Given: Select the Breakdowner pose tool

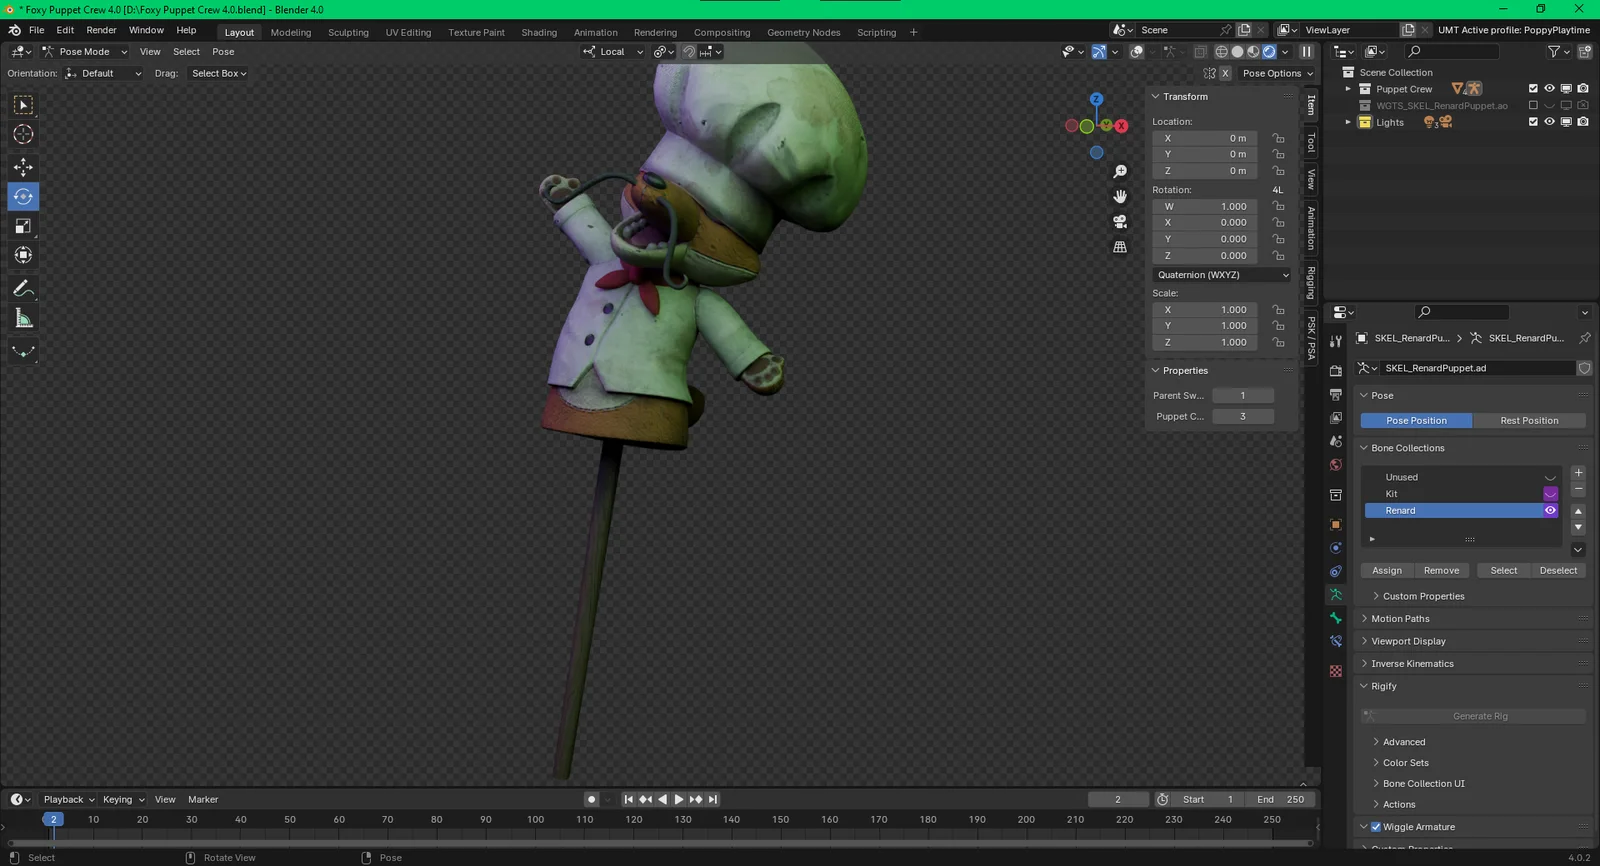Looking at the screenshot, I should pyautogui.click(x=23, y=351).
